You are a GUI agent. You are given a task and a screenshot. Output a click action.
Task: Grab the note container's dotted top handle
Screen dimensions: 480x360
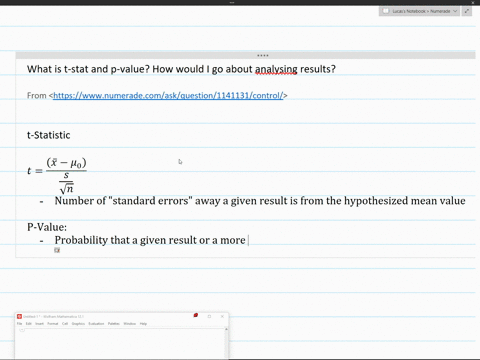coord(263,55)
